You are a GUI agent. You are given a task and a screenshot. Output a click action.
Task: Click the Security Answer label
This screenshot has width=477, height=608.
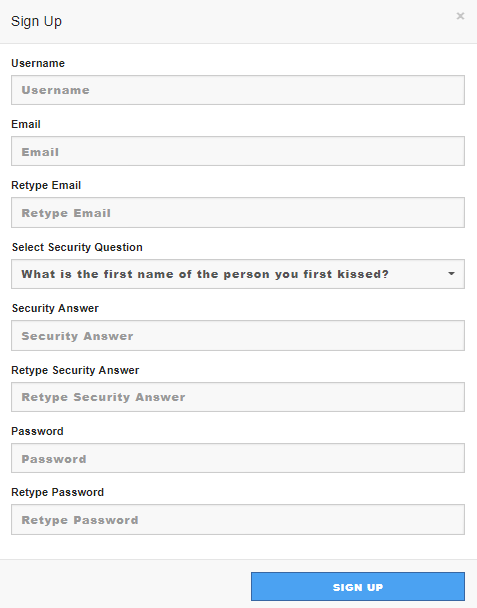click(55, 308)
